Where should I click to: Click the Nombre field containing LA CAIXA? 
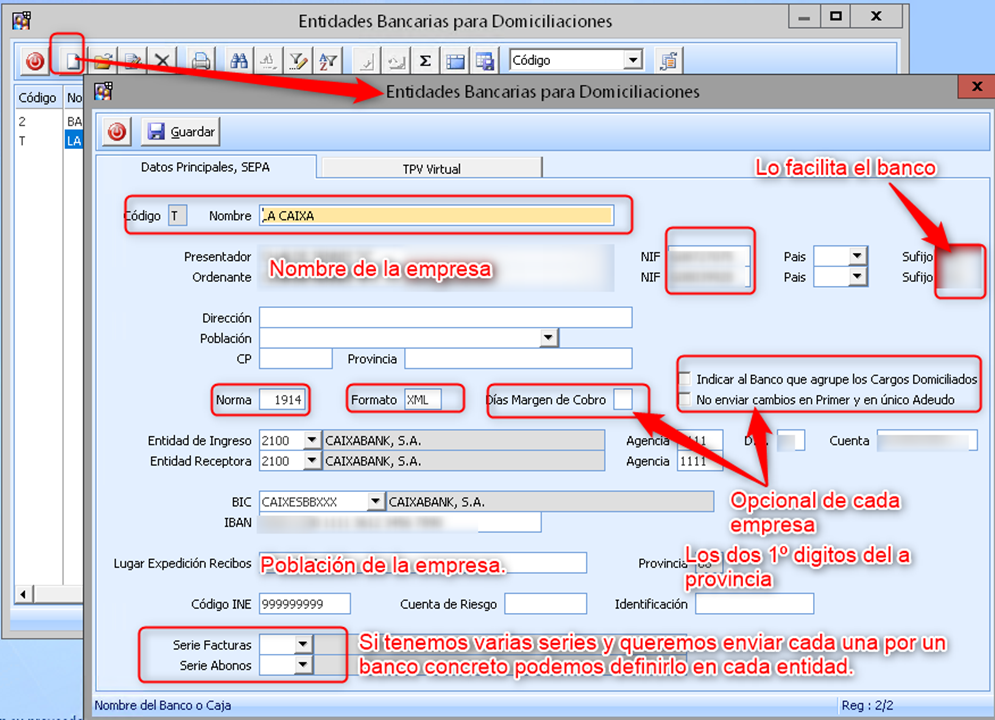[x=435, y=215]
